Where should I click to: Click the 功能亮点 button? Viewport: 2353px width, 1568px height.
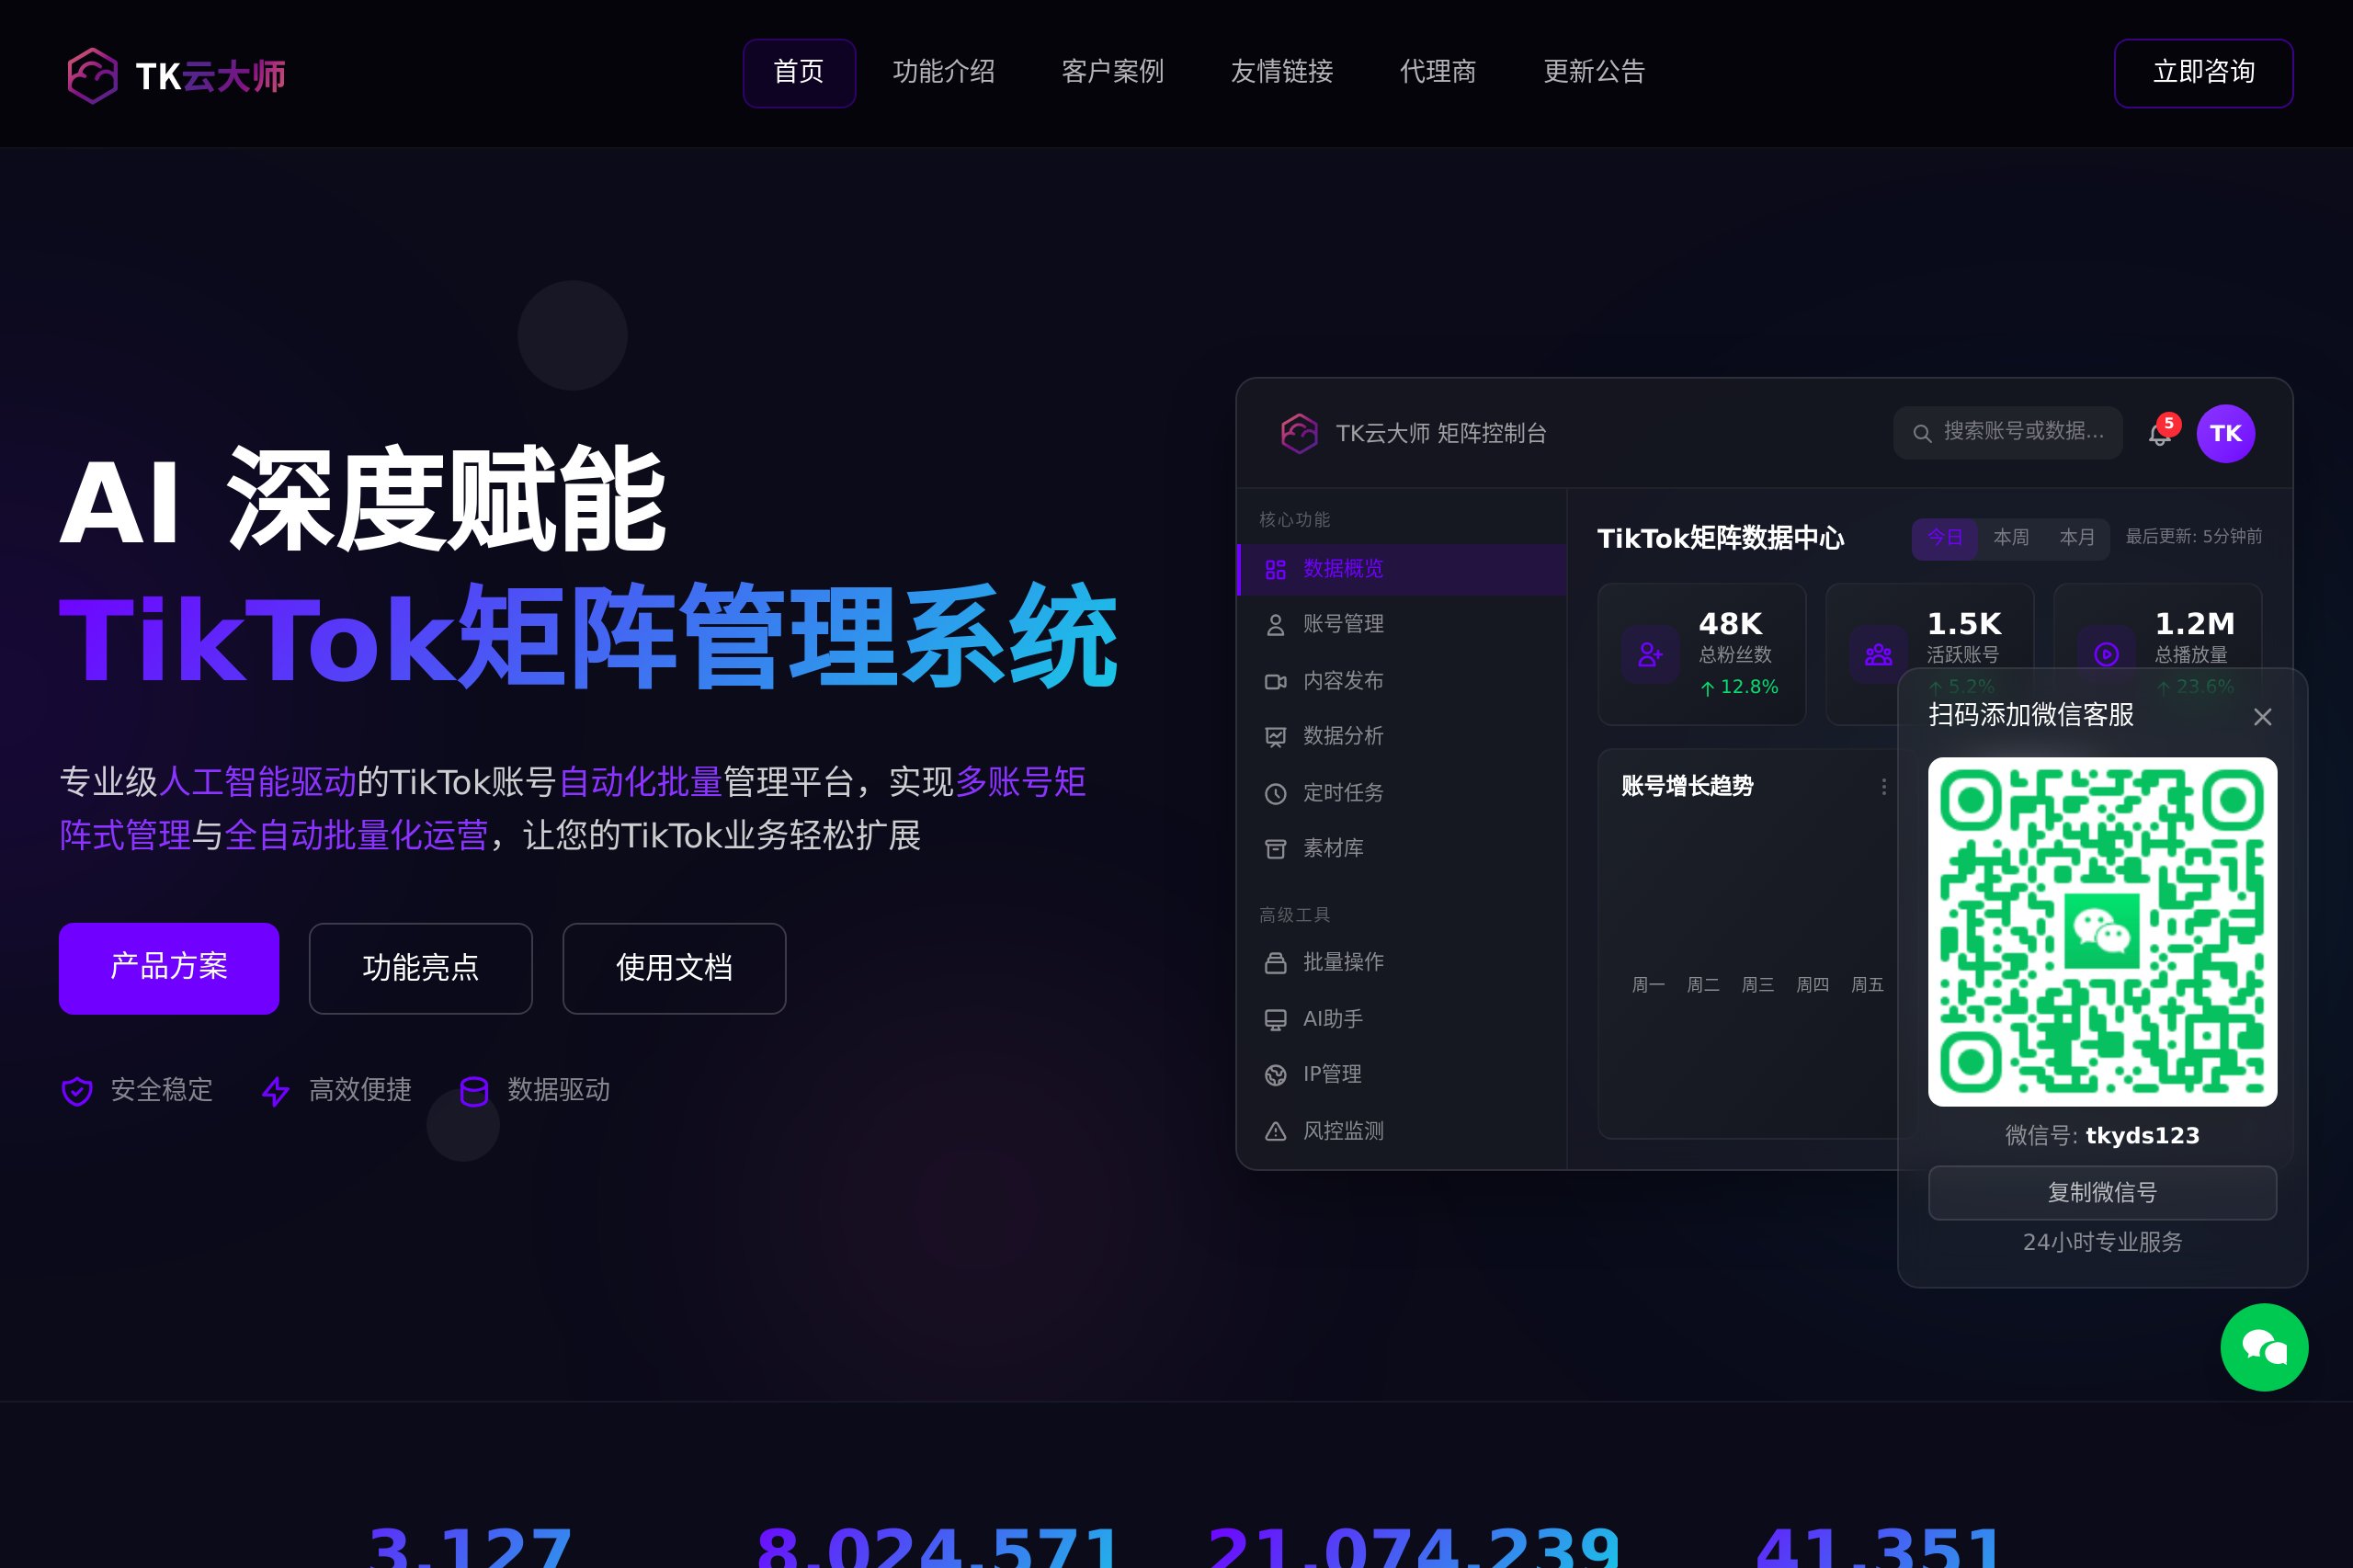421,968
